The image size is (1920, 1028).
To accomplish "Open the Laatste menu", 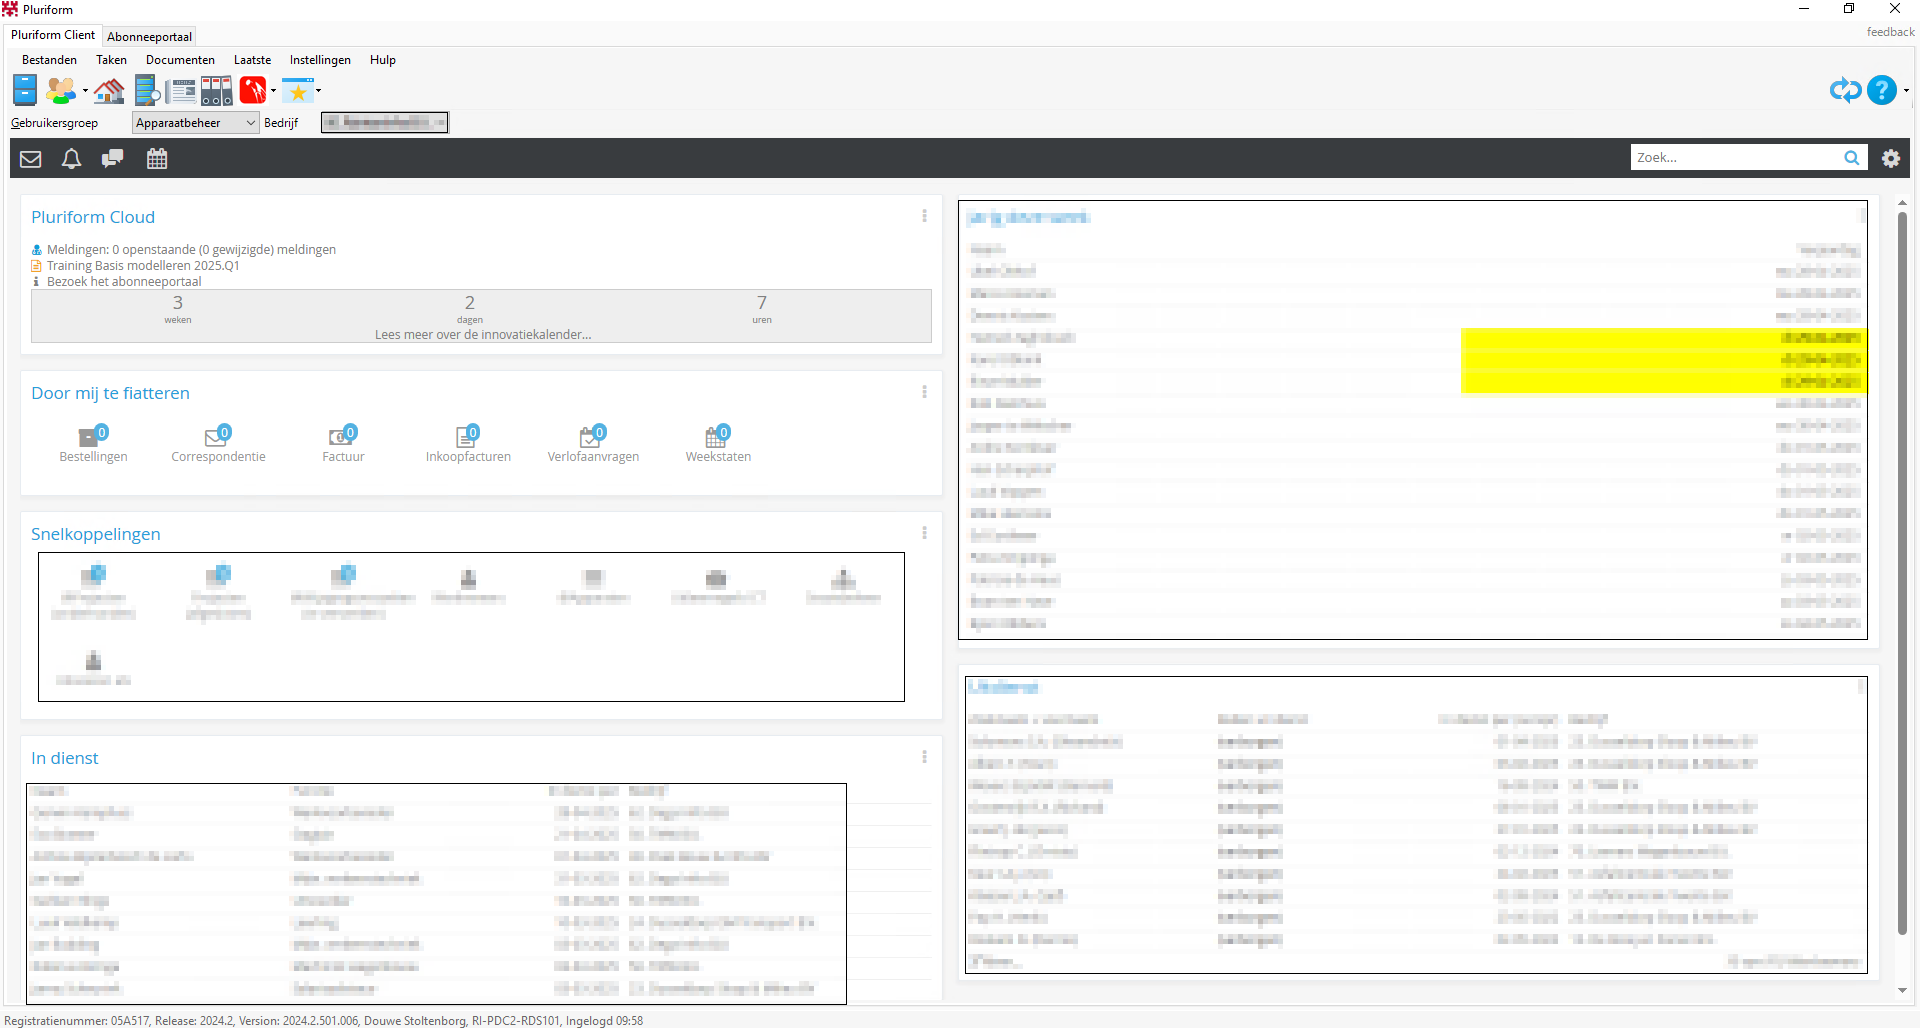I will coord(252,60).
